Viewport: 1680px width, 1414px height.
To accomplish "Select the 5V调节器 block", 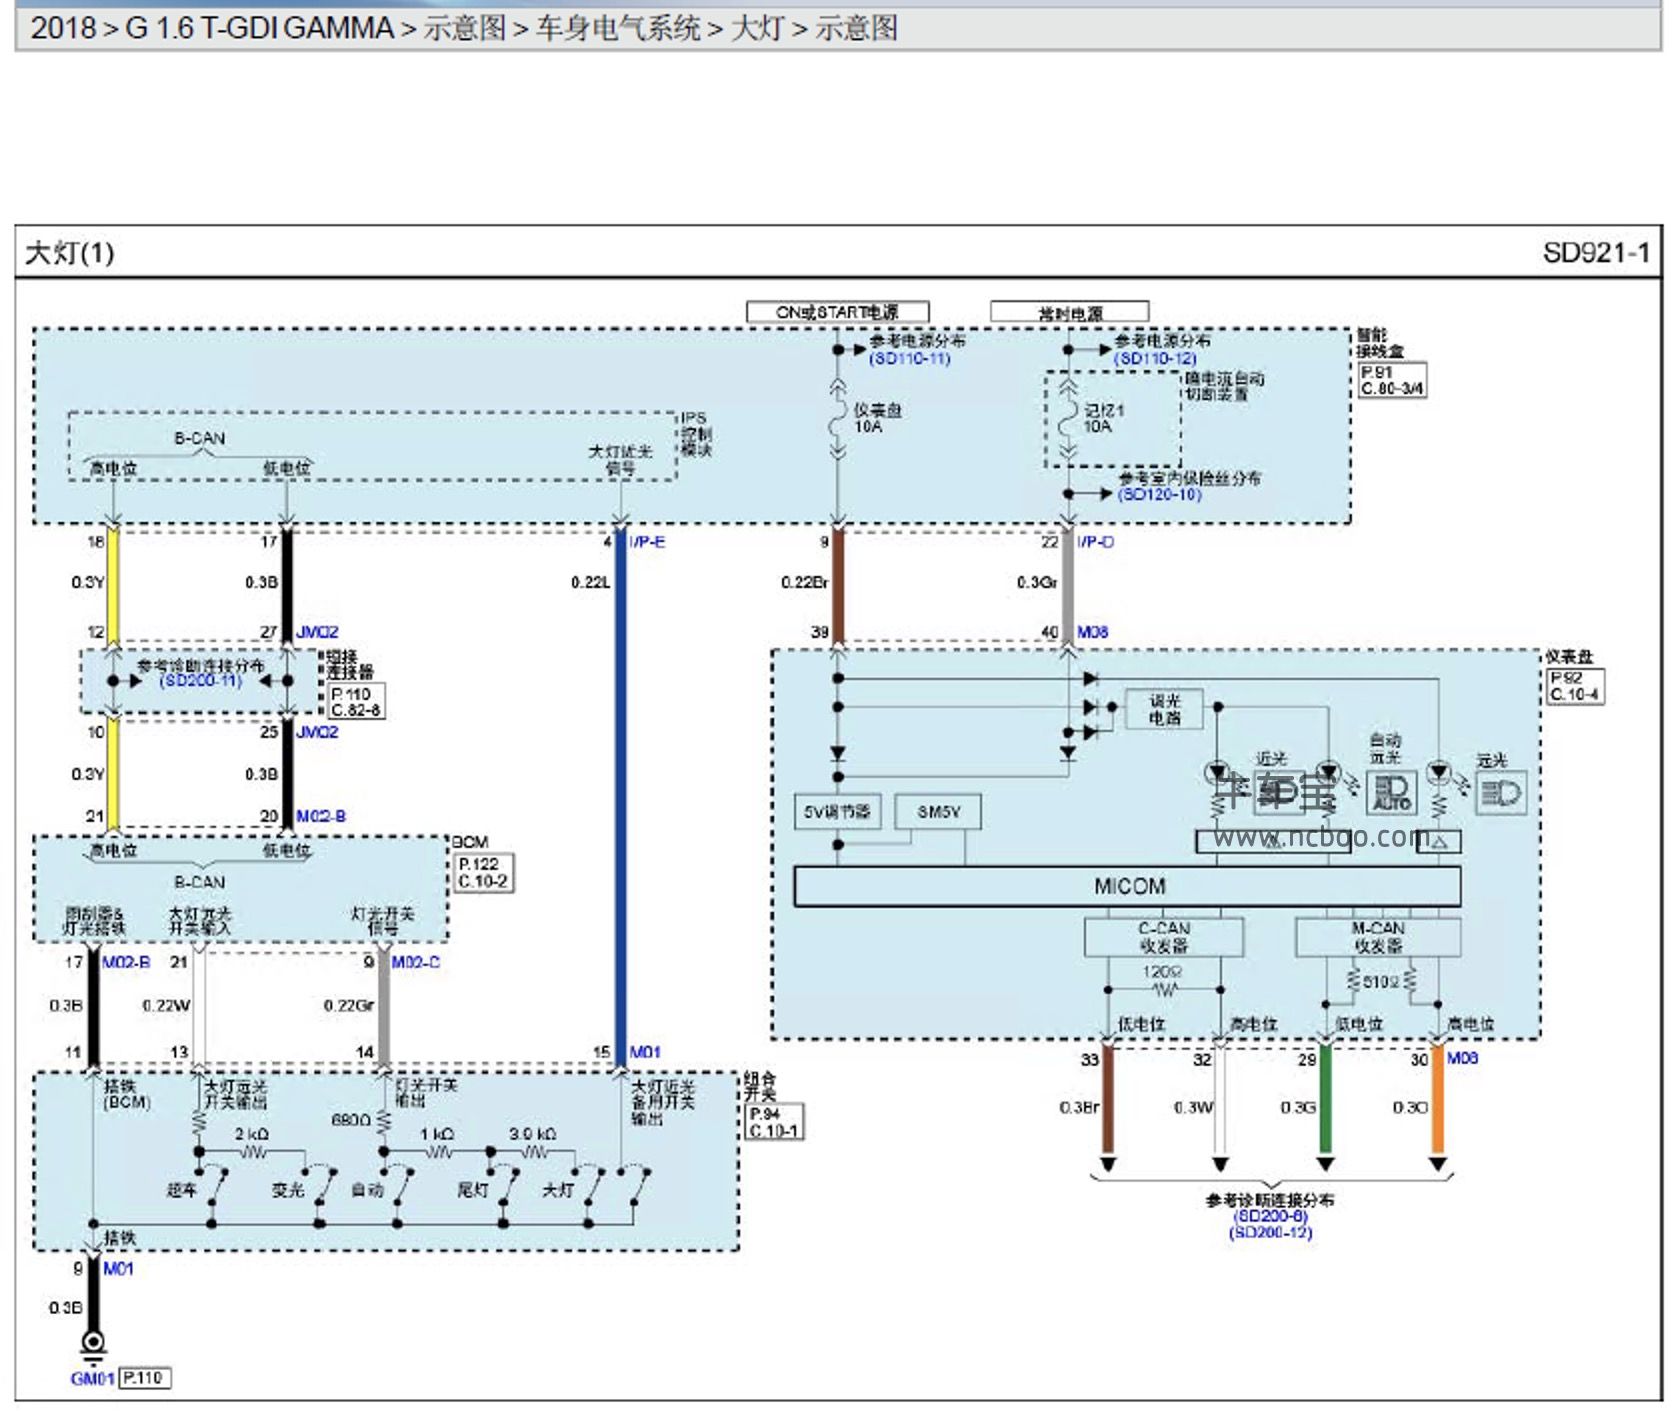I will click(x=837, y=811).
